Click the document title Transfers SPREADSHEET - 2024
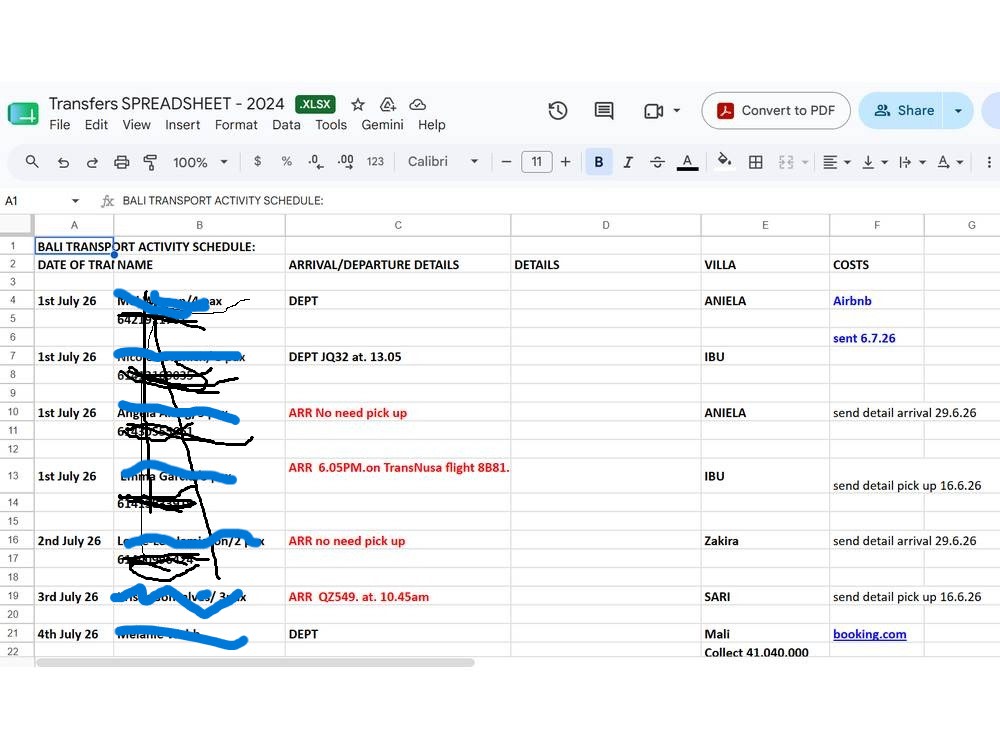 pyautogui.click(x=166, y=104)
